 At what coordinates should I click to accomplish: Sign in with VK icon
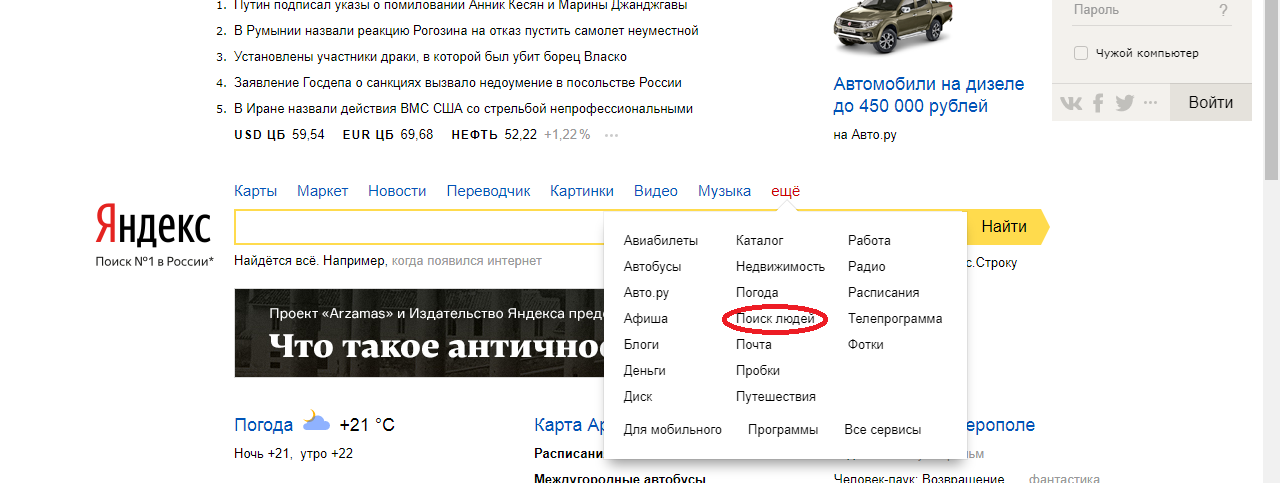tap(1071, 103)
